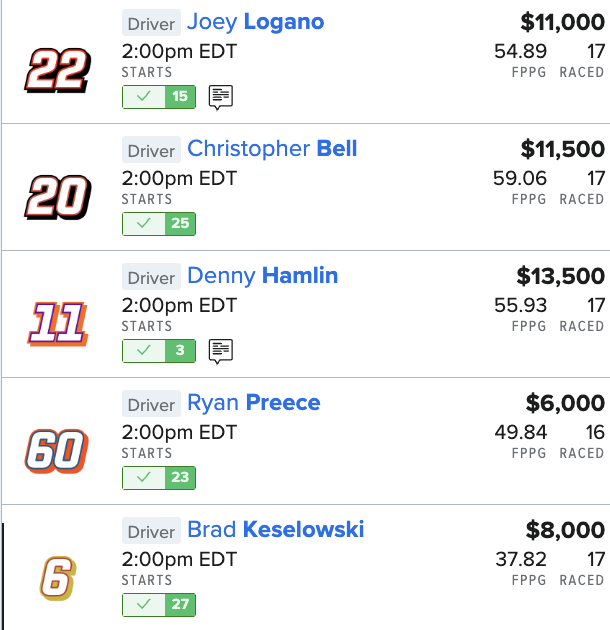Click the Driver position tag beside Christopher Bell

(x=151, y=150)
